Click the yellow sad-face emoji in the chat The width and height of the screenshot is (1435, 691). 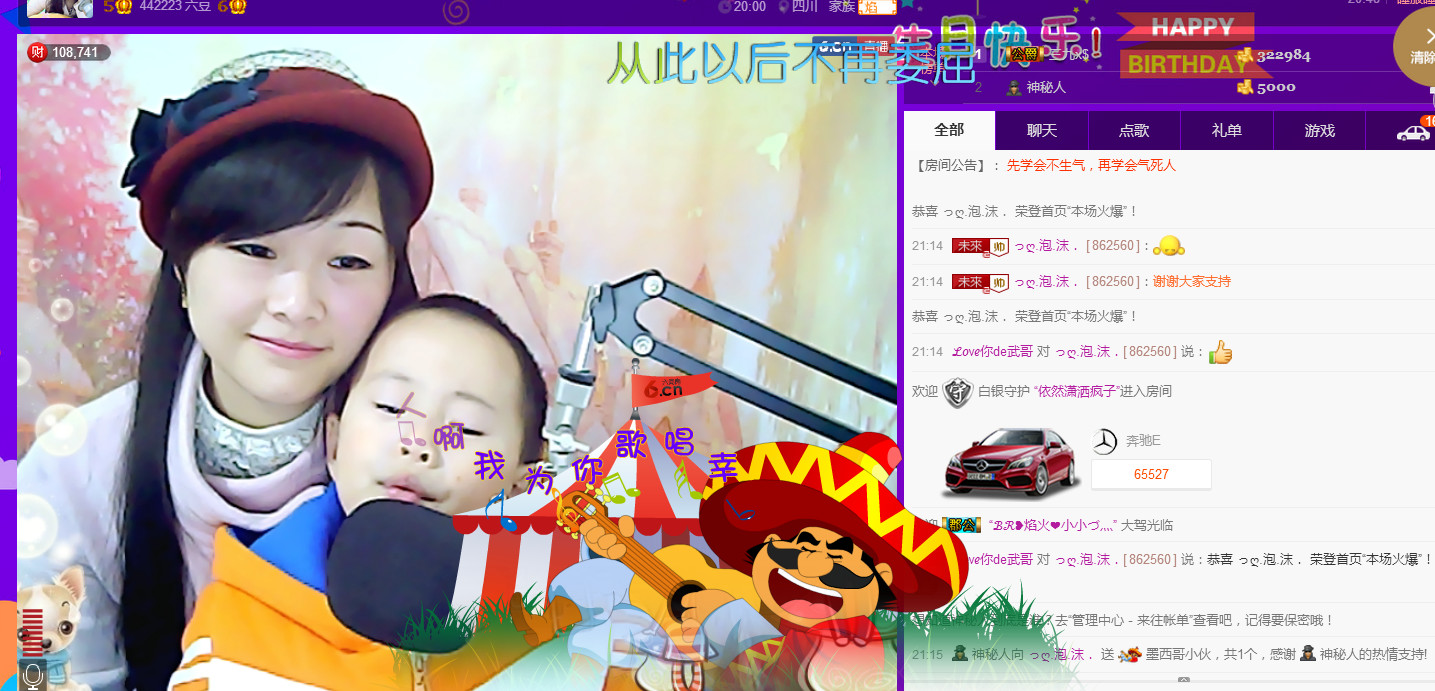(1168, 246)
